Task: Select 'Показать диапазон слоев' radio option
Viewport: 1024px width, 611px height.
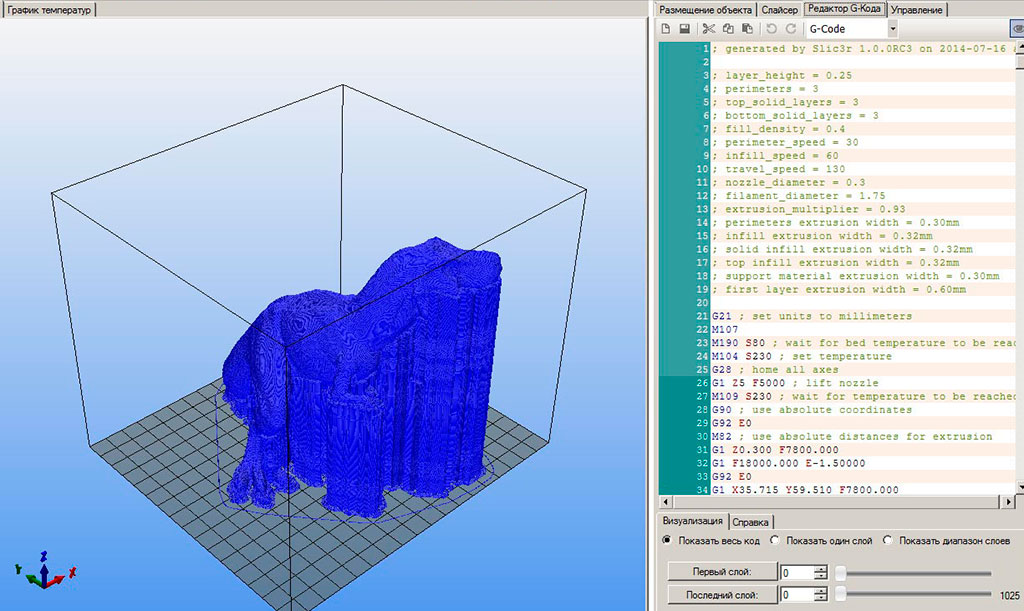Action: click(887, 541)
